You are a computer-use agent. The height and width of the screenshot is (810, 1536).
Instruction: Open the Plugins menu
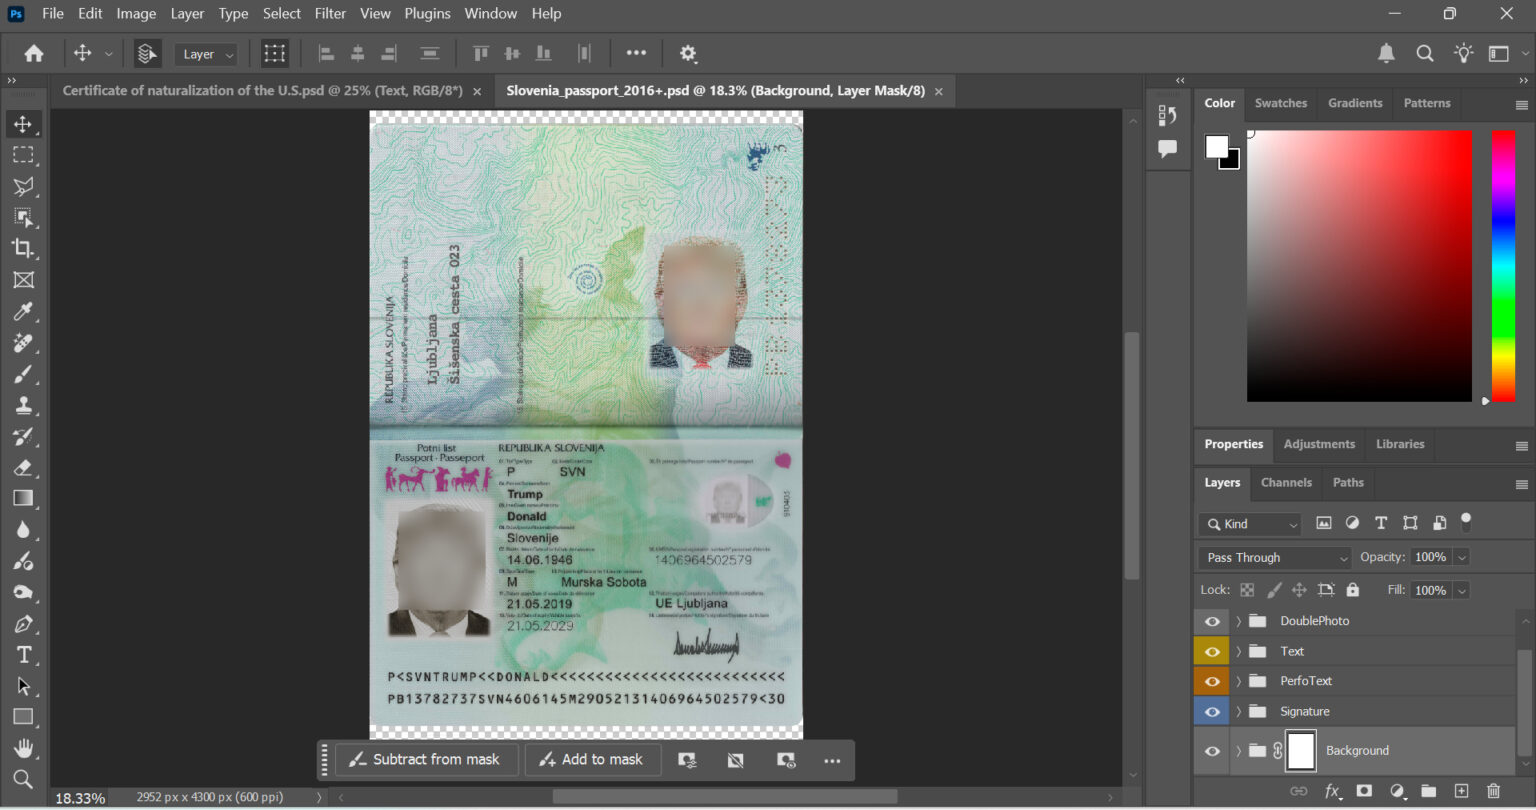tap(427, 13)
